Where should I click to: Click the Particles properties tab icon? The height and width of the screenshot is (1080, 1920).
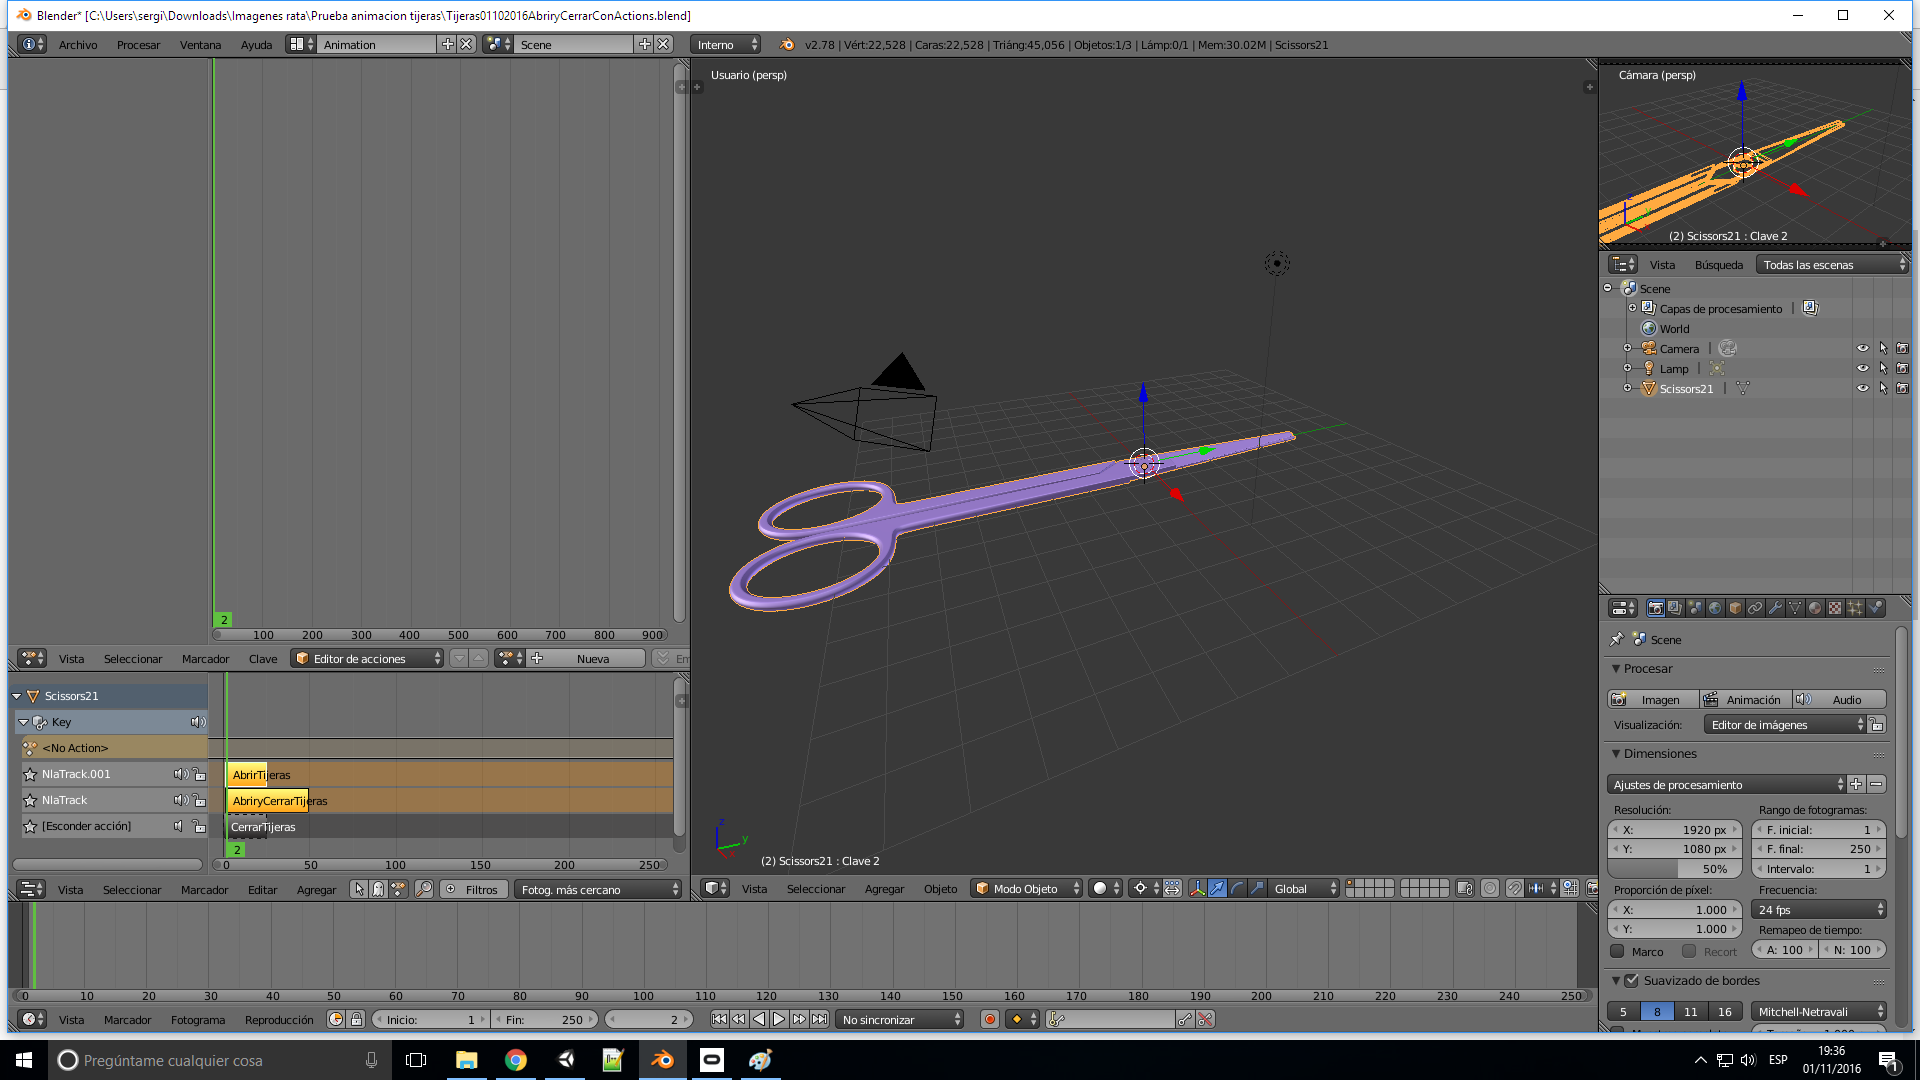click(1855, 608)
